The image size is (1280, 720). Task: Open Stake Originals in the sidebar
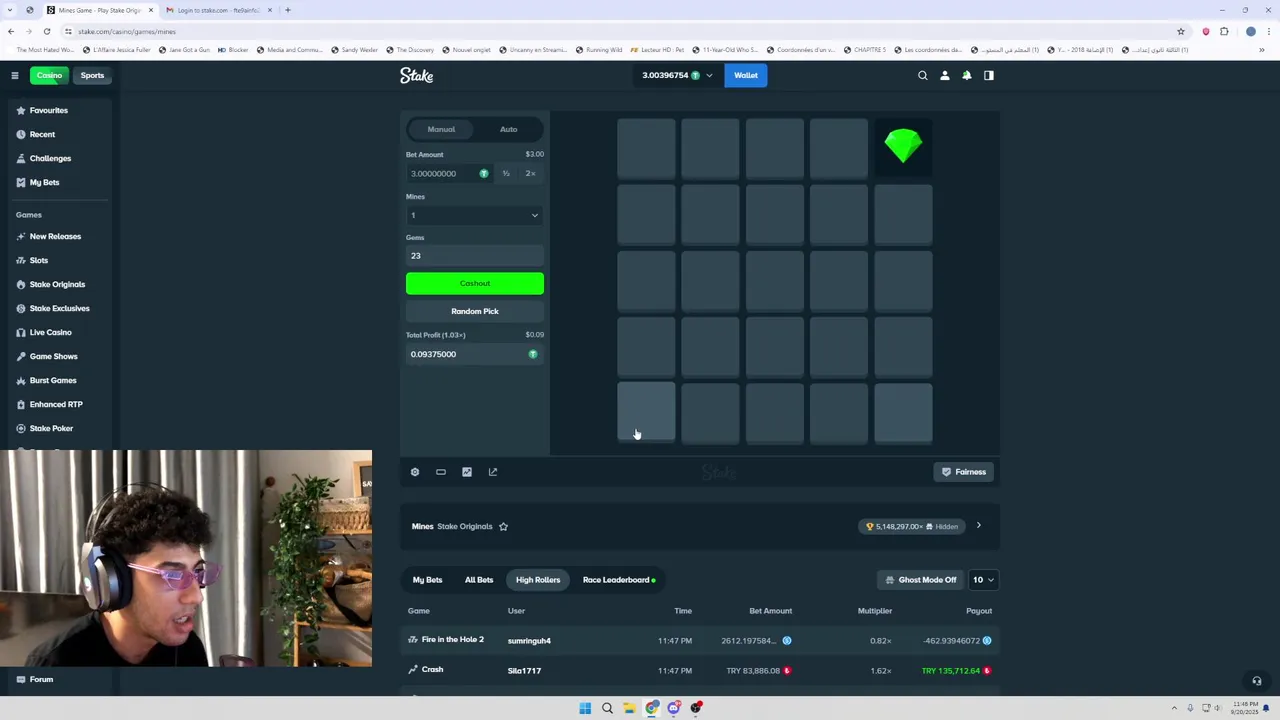pos(57,284)
